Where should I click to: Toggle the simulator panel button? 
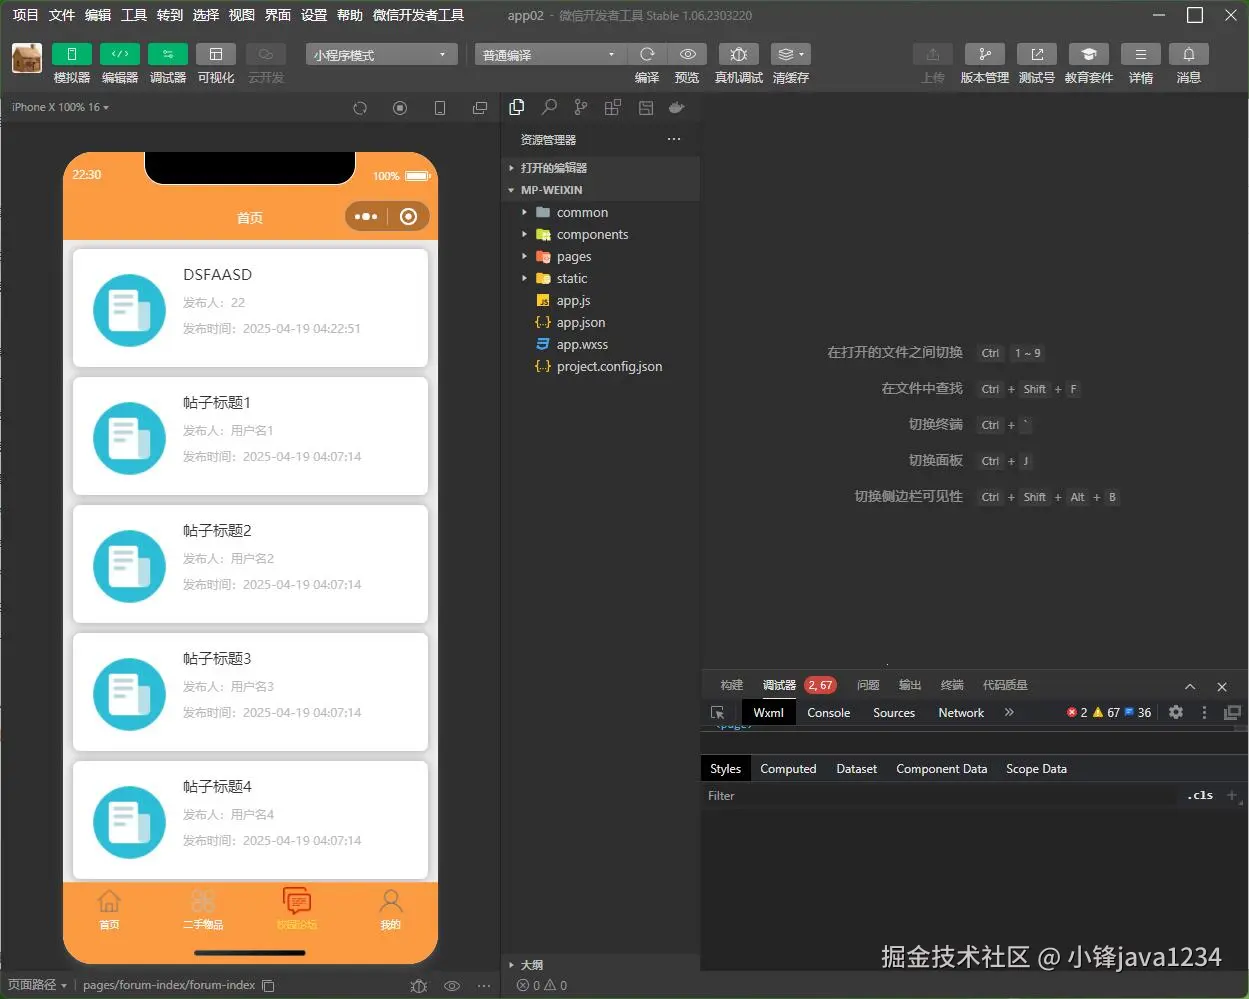pos(71,54)
